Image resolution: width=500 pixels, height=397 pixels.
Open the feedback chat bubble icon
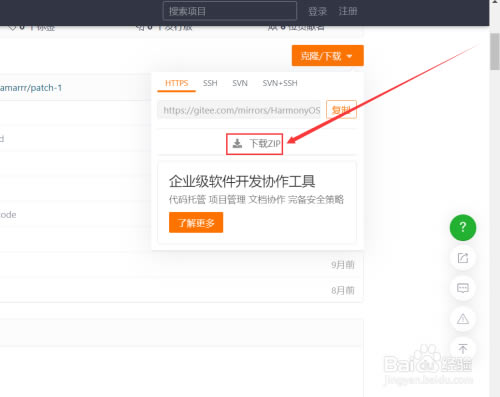(x=463, y=288)
